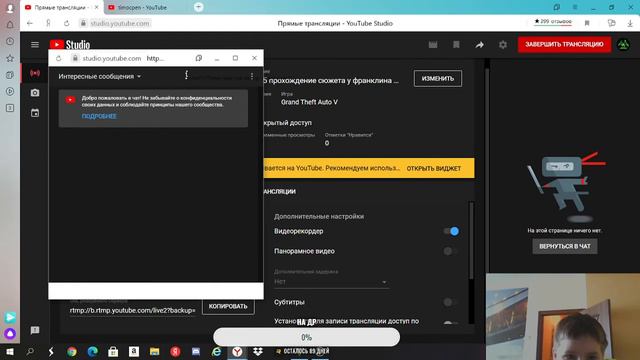Expand the Интересные сообщения chat dropdown
The width and height of the screenshot is (640, 360).
[x=100, y=76]
